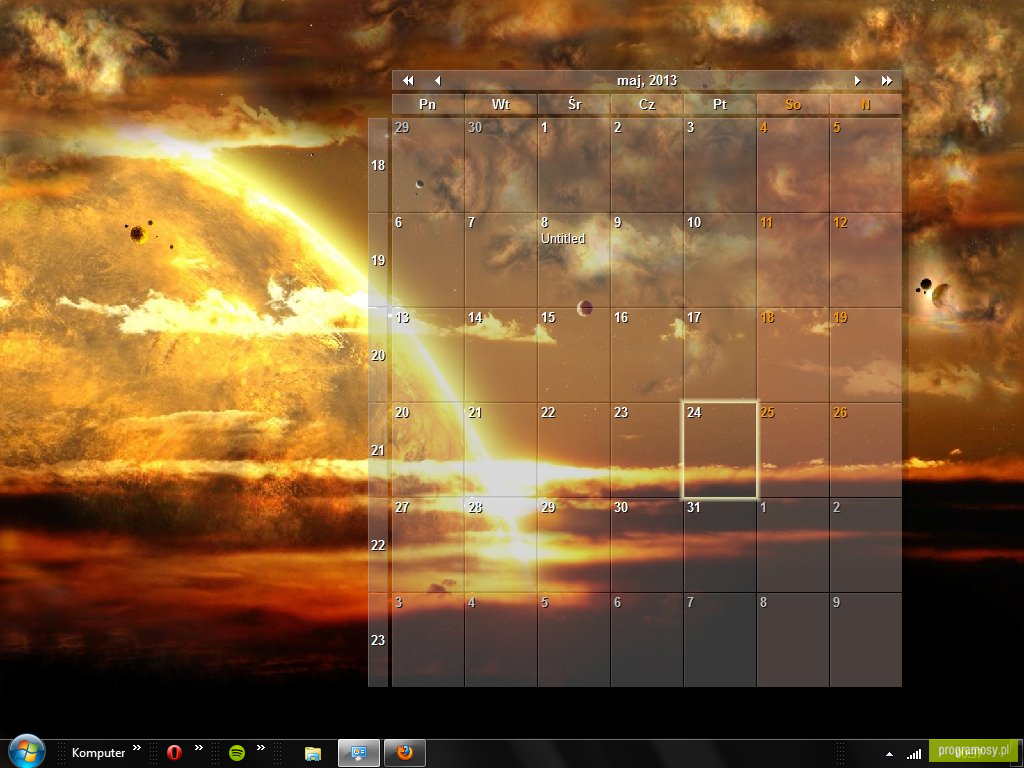The height and width of the screenshot is (768, 1024).
Task: Select Monday May 27
Action: [x=428, y=545]
